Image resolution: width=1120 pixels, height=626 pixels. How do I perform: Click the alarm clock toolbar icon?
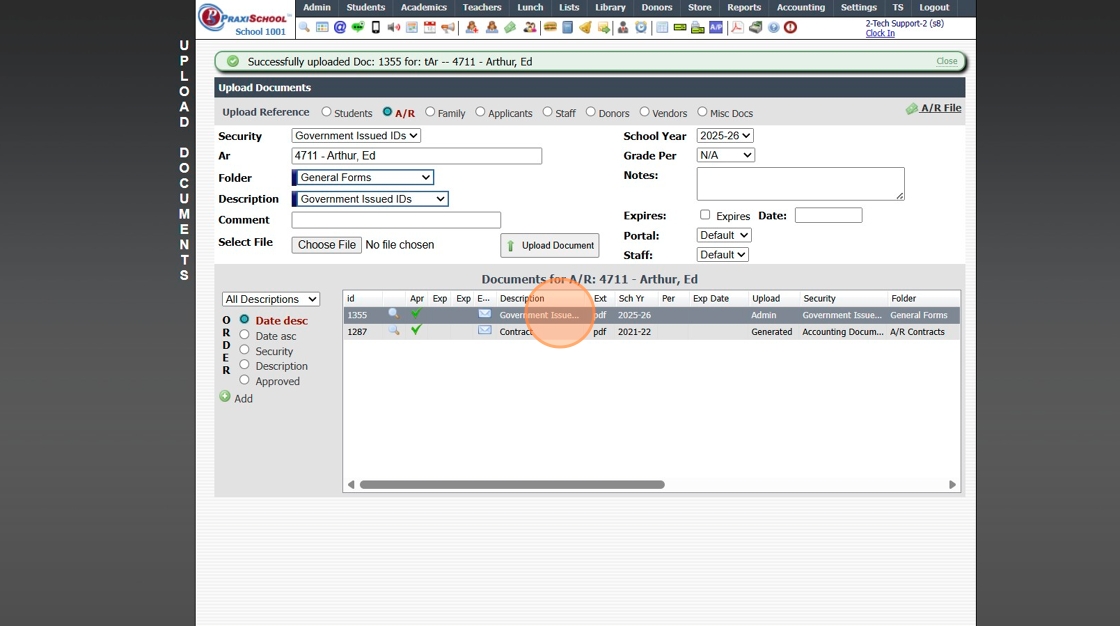pos(641,27)
